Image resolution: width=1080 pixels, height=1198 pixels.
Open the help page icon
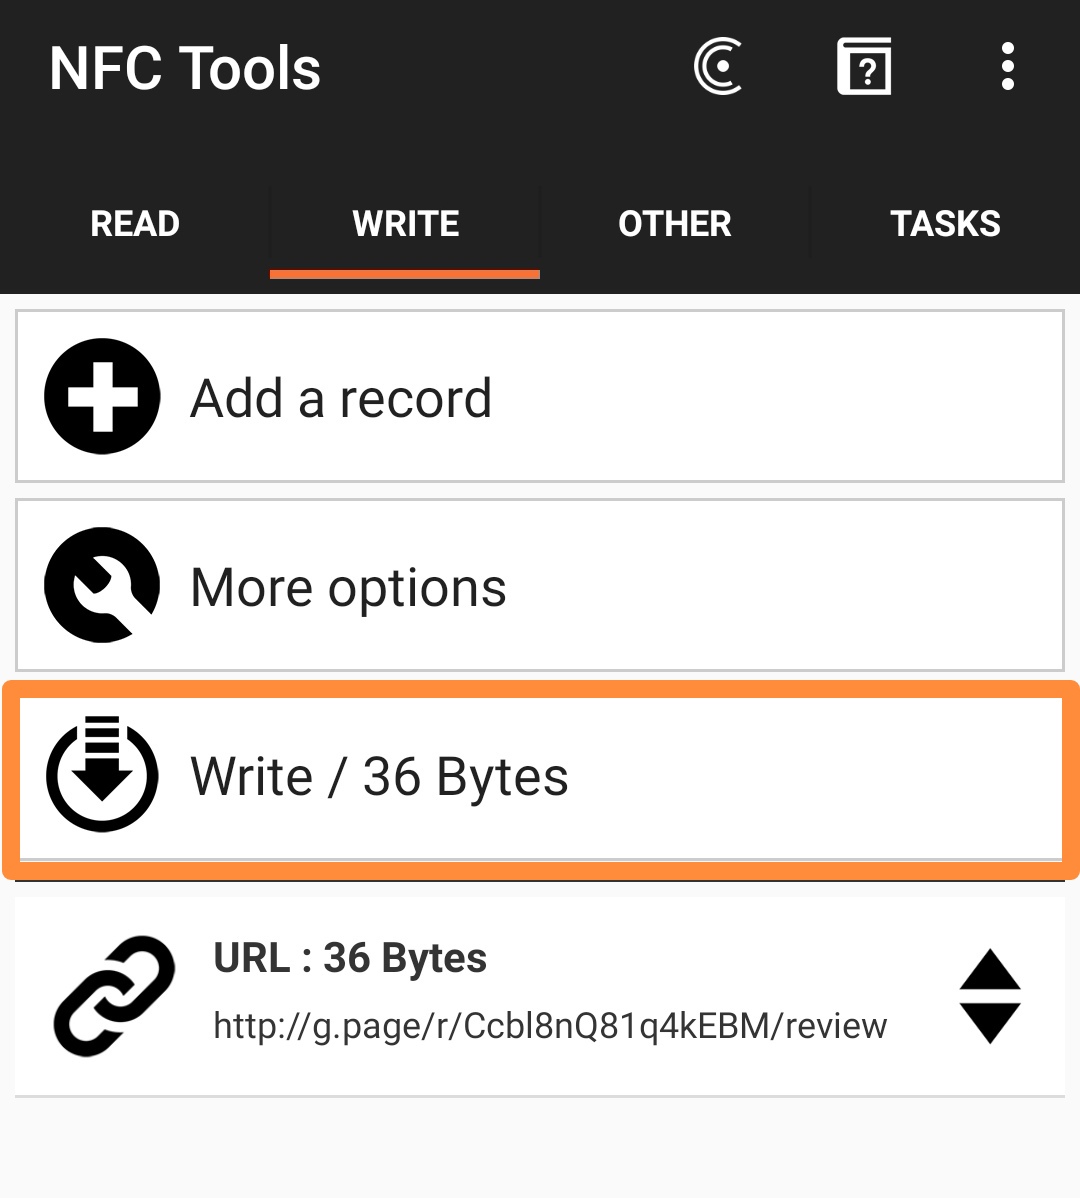tap(864, 66)
